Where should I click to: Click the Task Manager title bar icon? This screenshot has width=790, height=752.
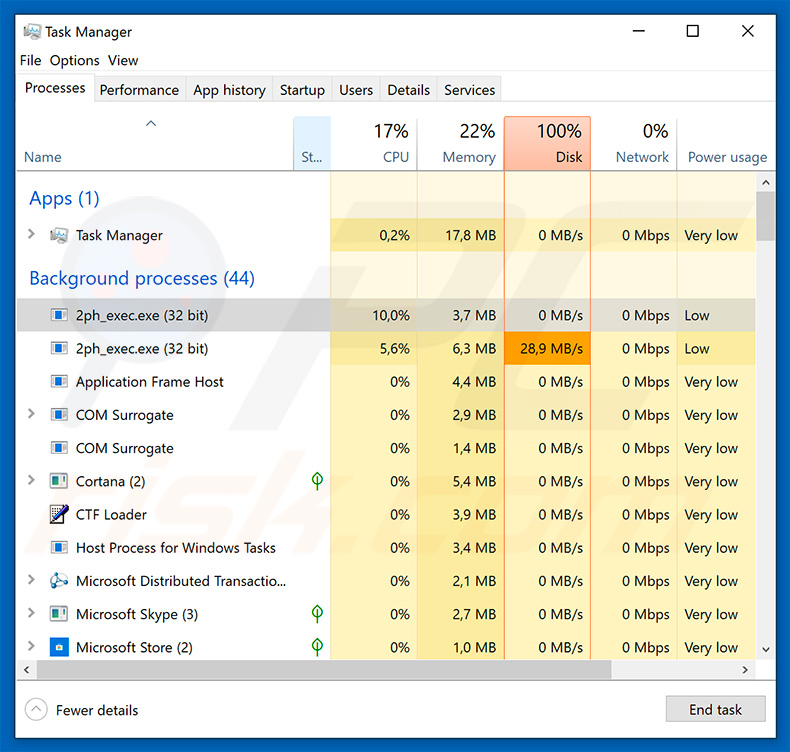click(x=32, y=32)
